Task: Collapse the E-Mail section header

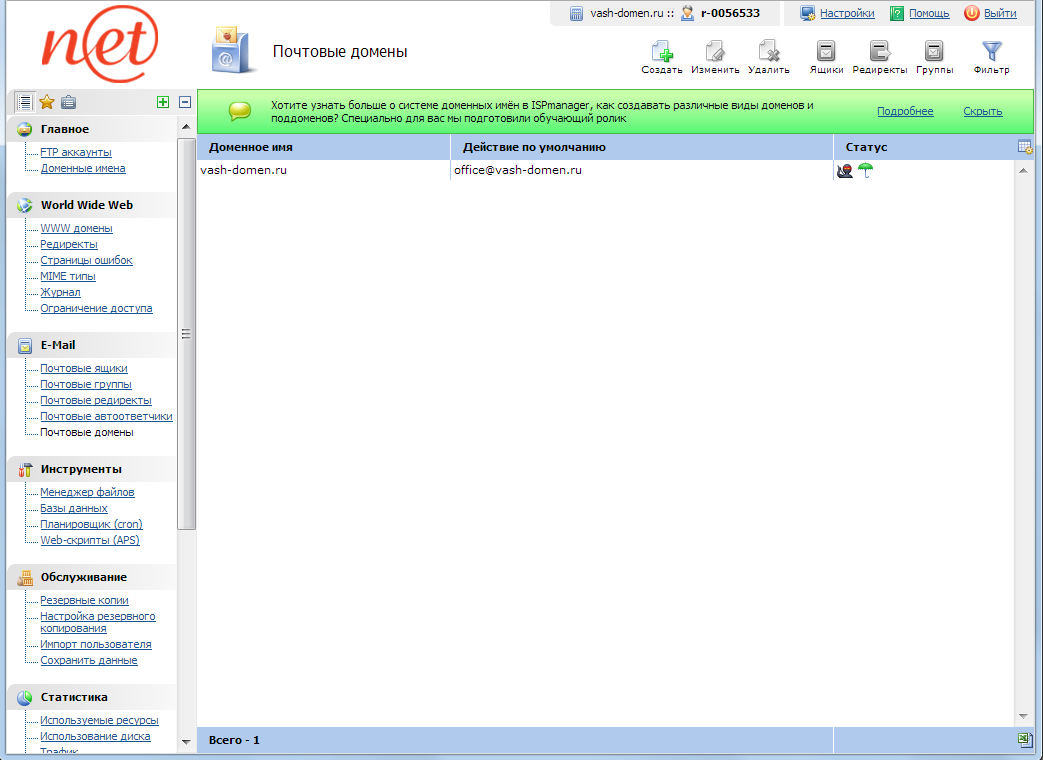Action: (58, 345)
